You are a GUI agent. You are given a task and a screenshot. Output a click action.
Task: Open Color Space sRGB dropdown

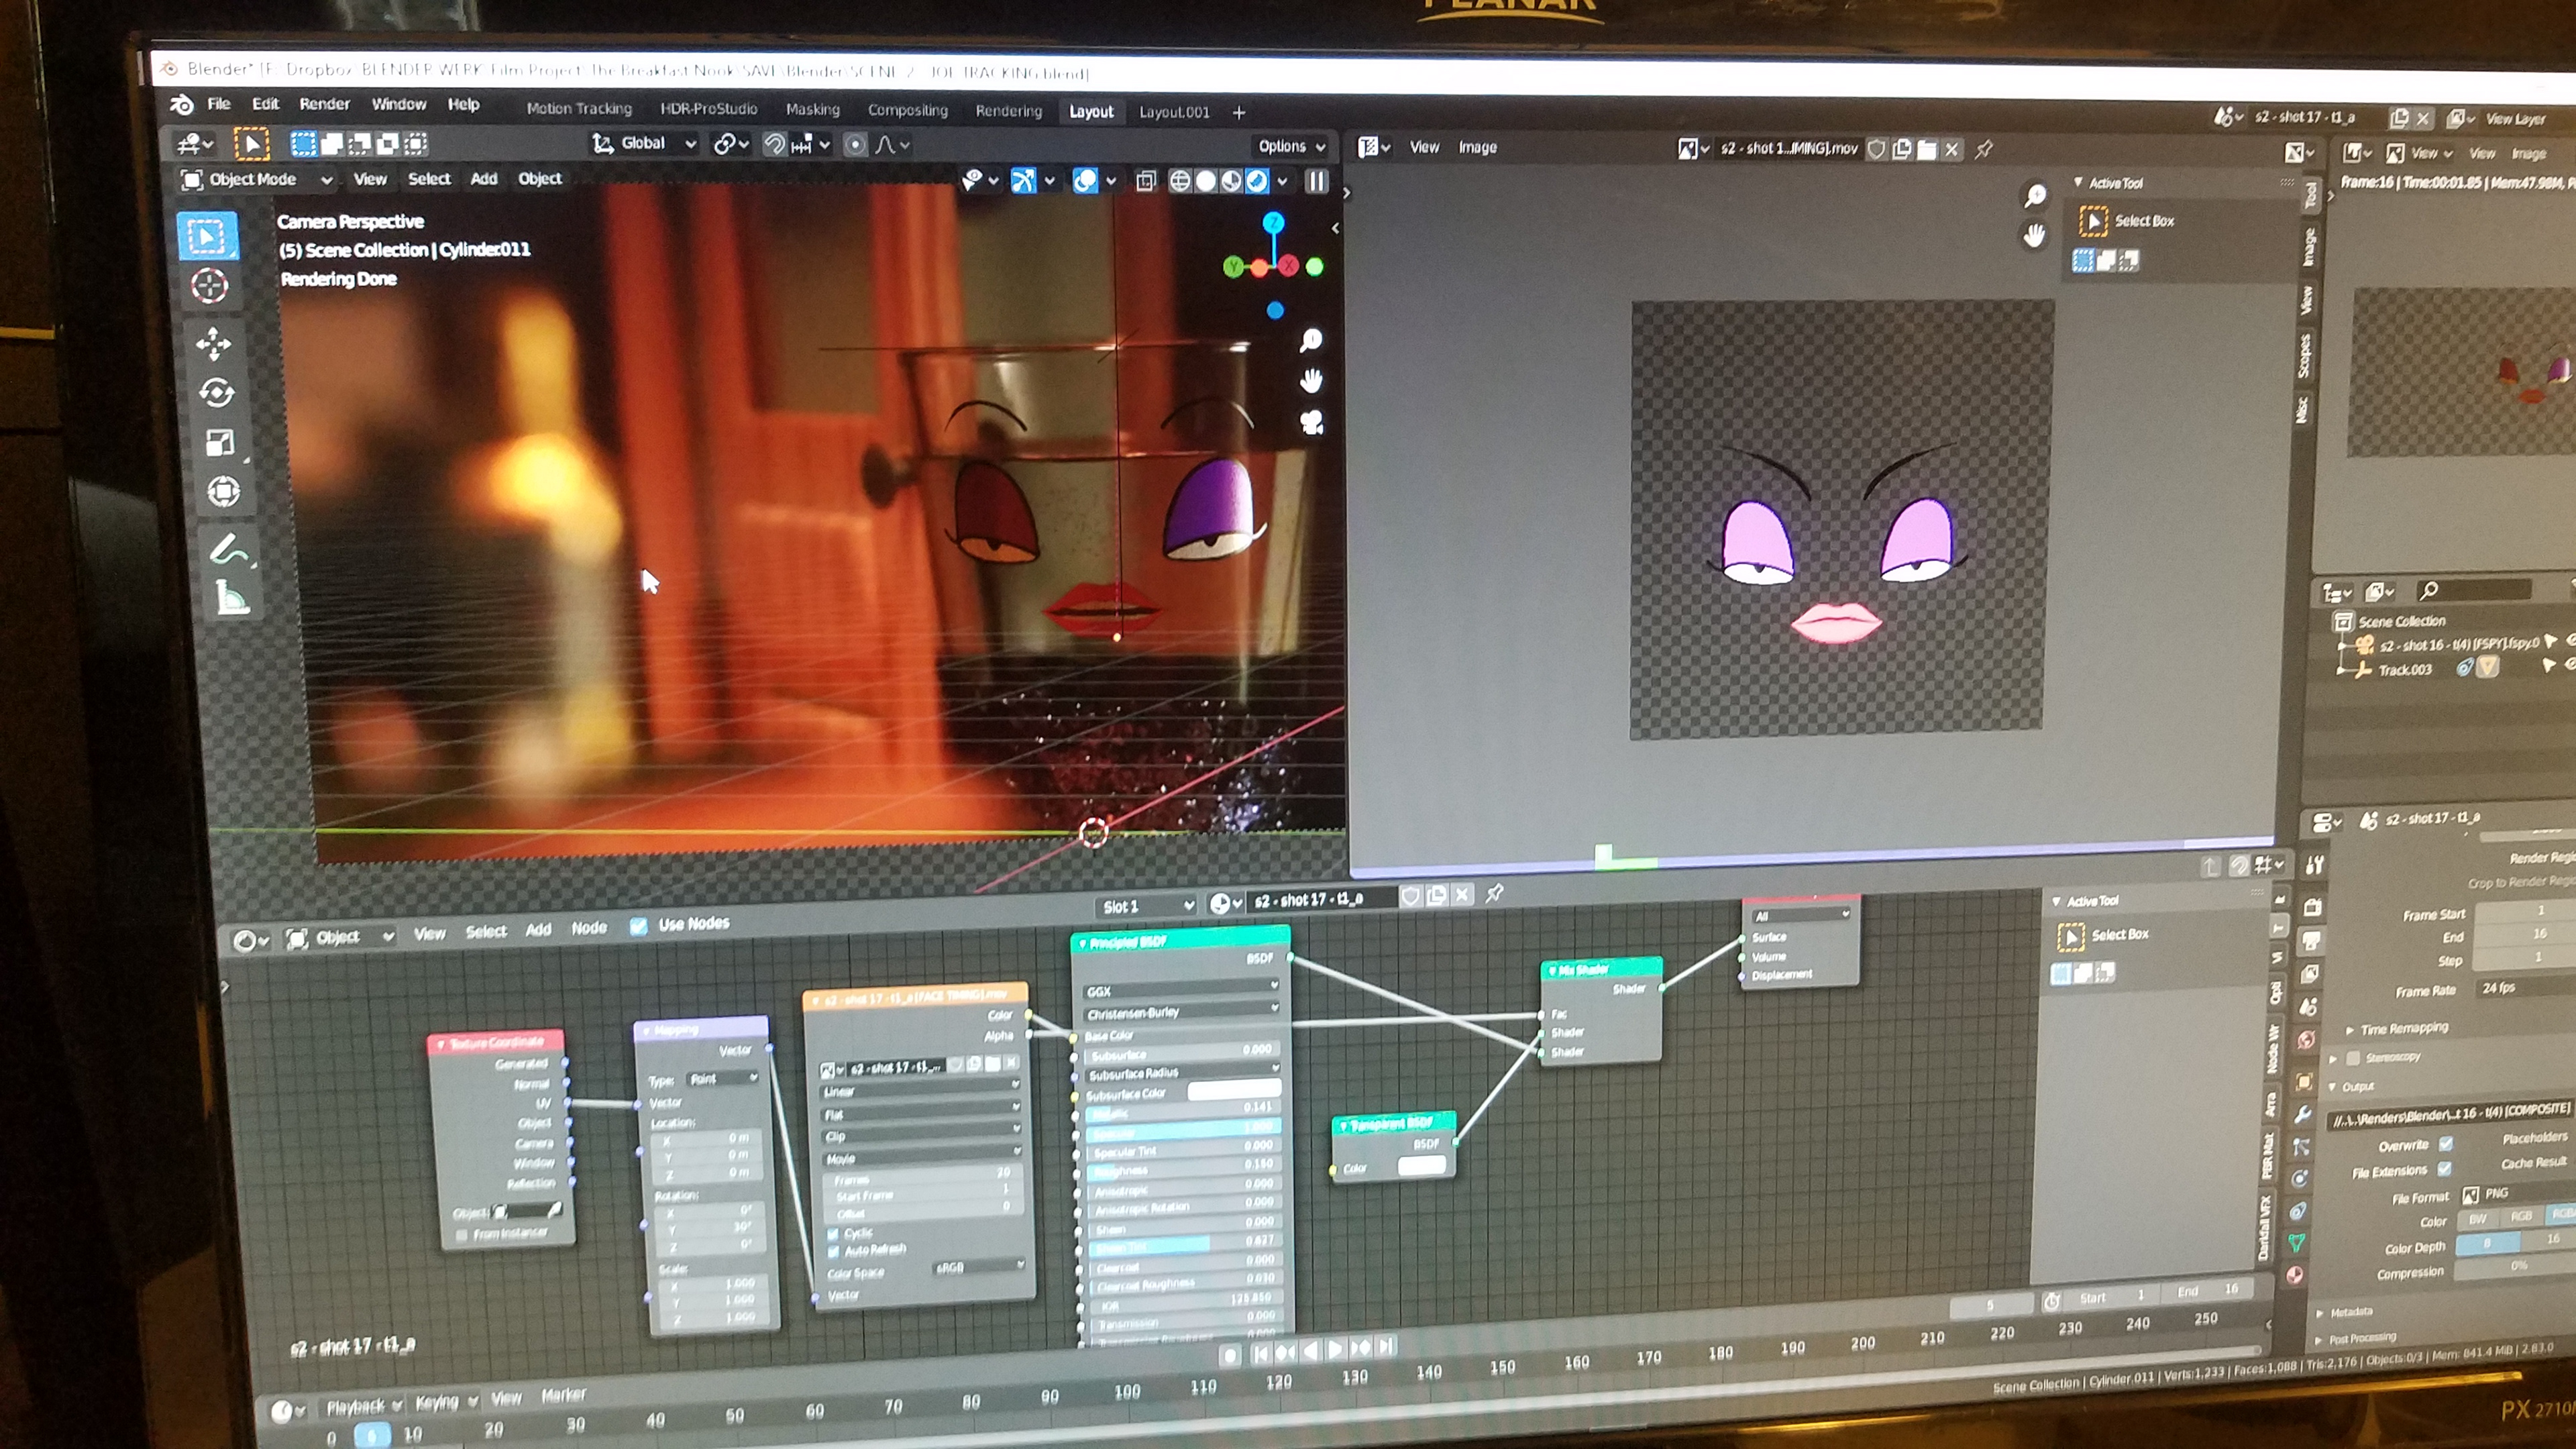[x=978, y=1268]
